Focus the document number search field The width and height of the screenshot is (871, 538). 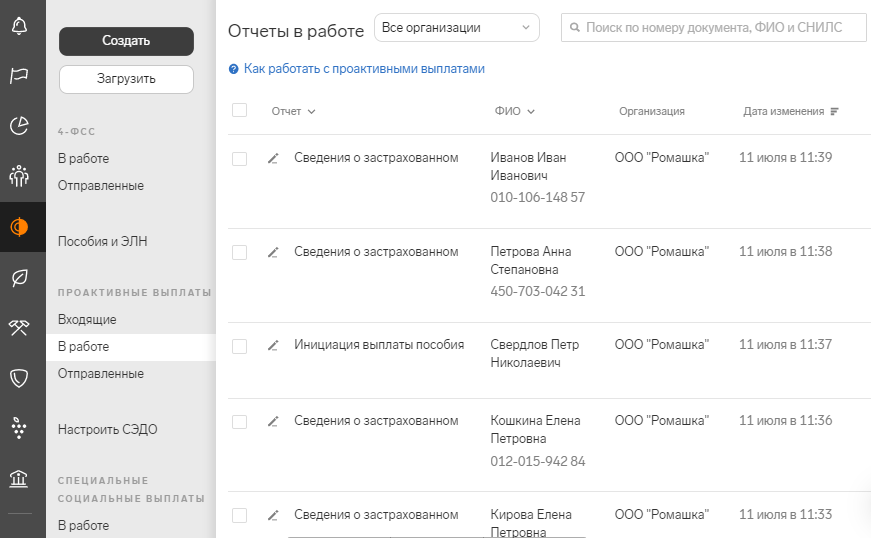(x=714, y=28)
